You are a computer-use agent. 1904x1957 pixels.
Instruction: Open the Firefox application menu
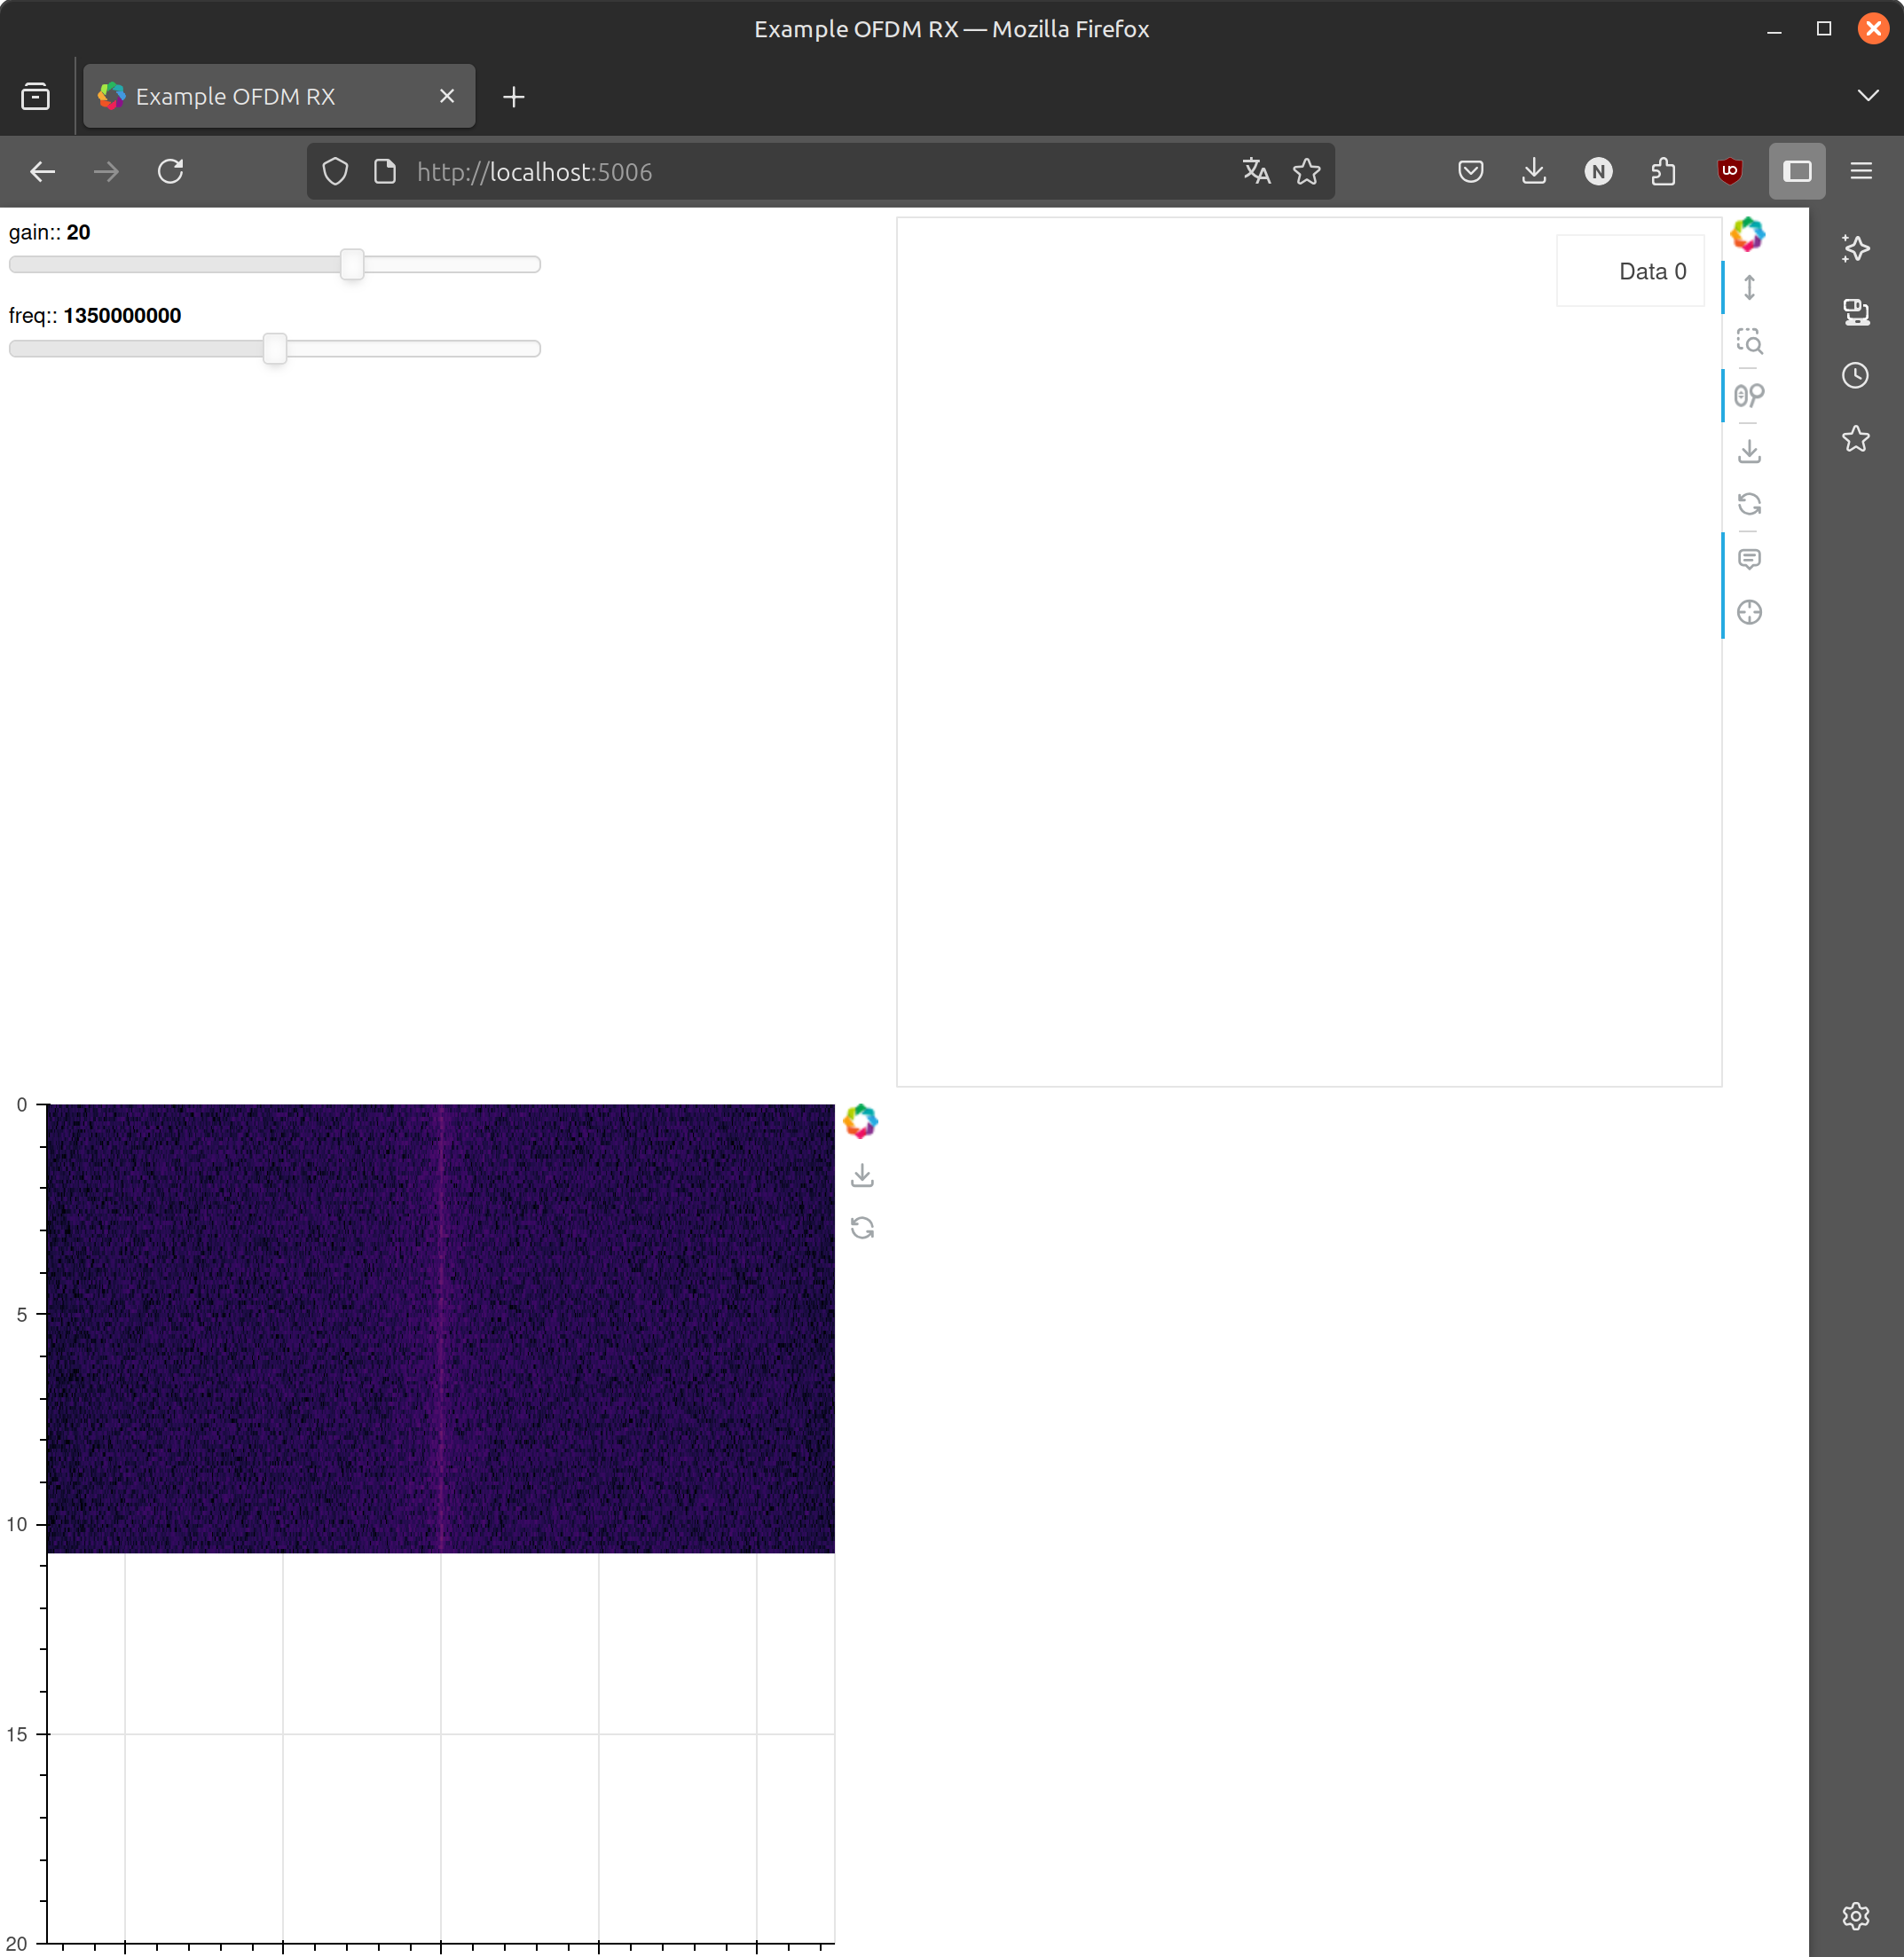click(1860, 172)
